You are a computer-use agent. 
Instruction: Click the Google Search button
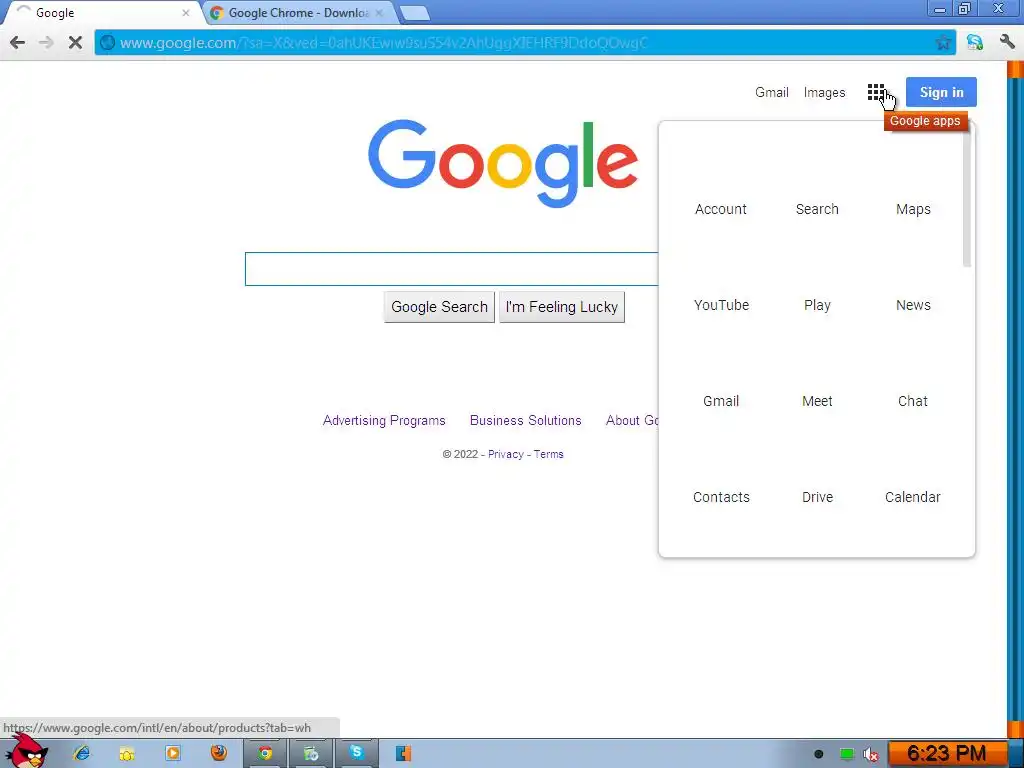pos(440,307)
